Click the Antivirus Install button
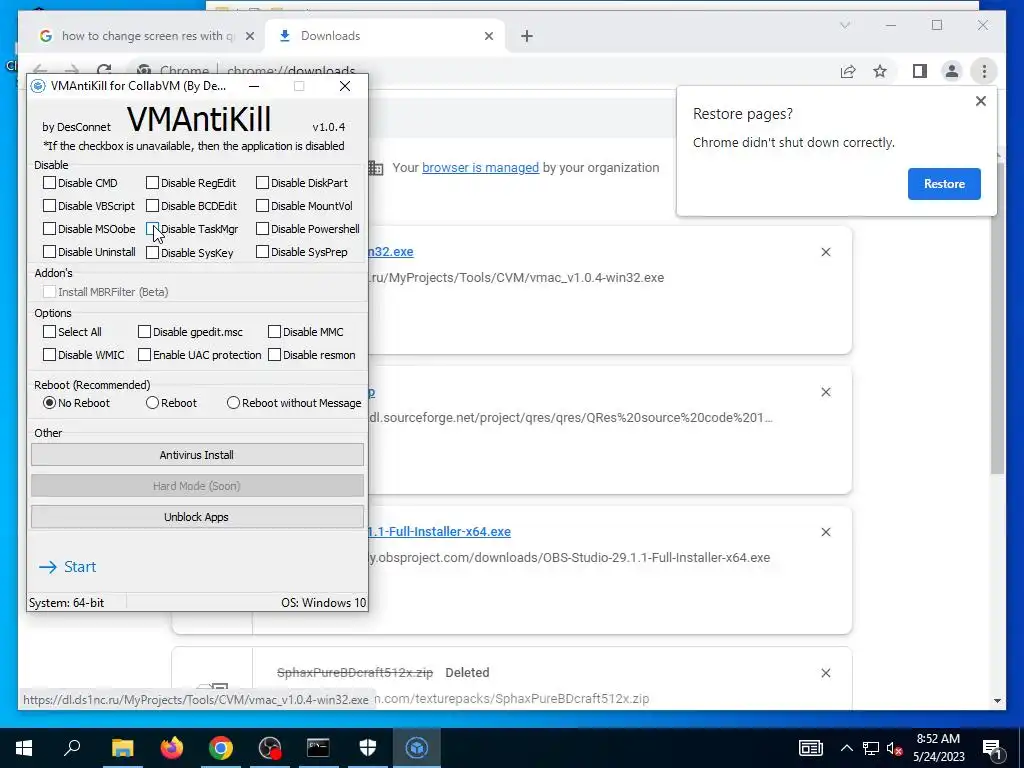Image resolution: width=1024 pixels, height=768 pixels. [197, 455]
